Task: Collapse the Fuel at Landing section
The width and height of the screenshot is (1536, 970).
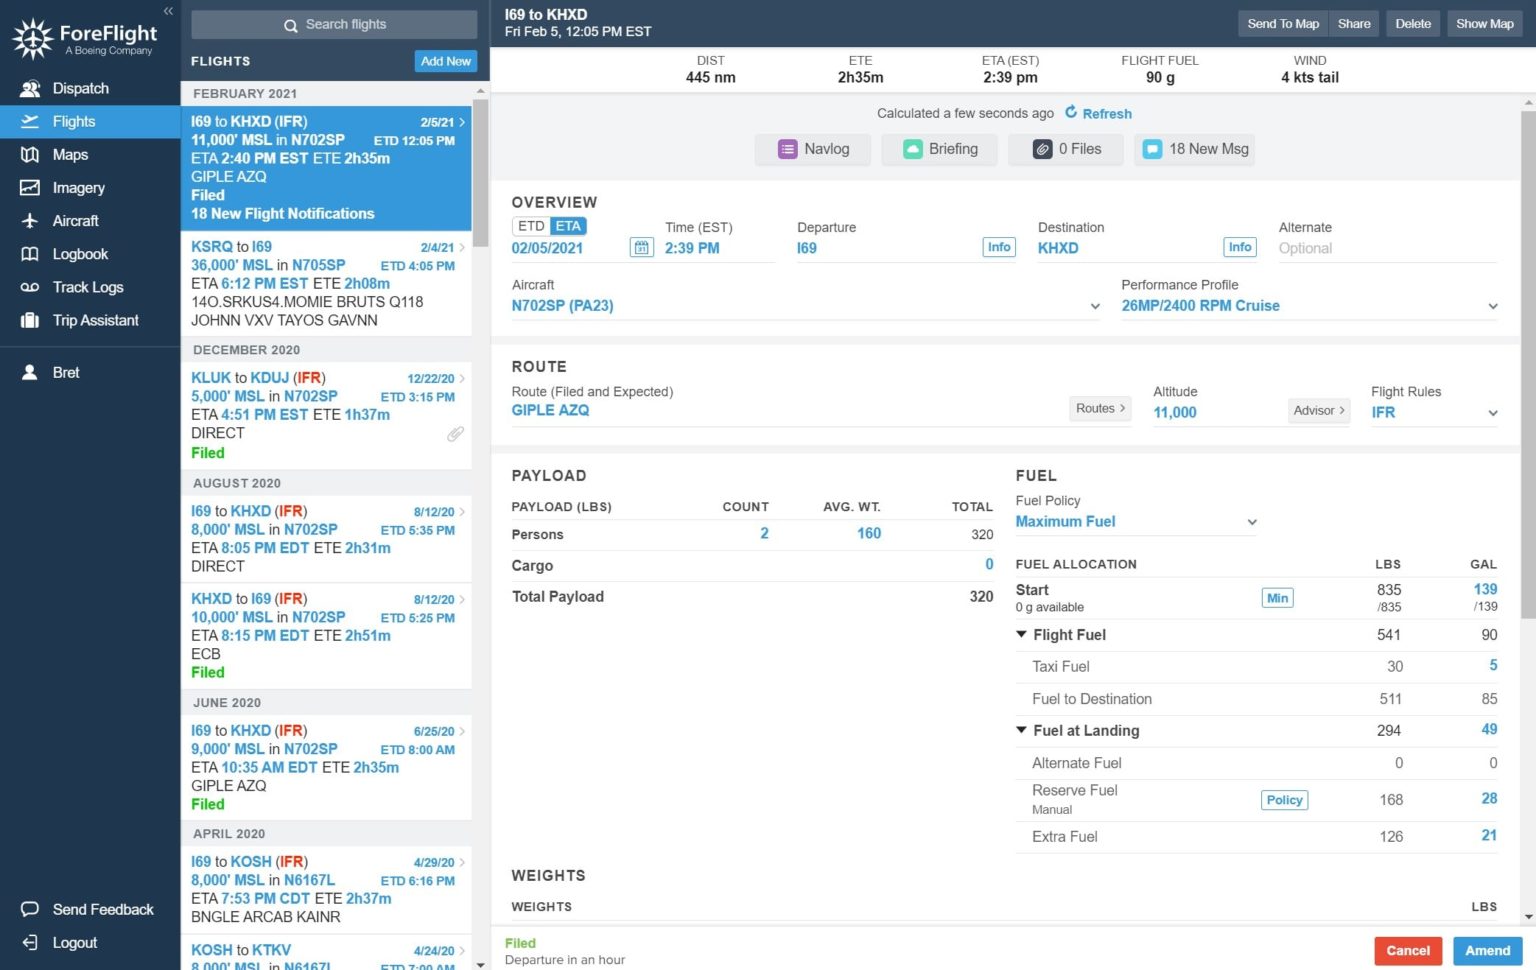Action: [1021, 730]
